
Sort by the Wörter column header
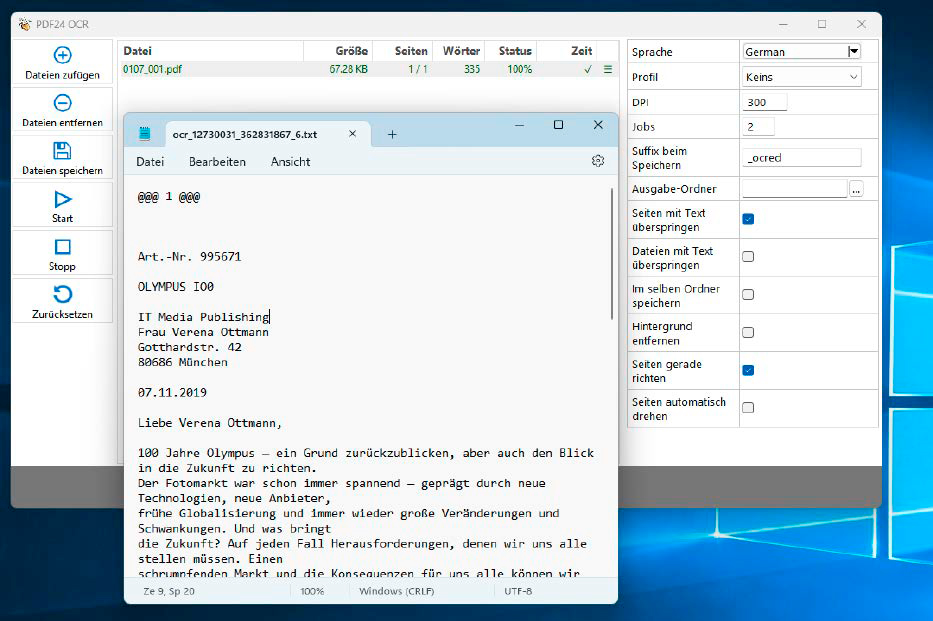459,51
